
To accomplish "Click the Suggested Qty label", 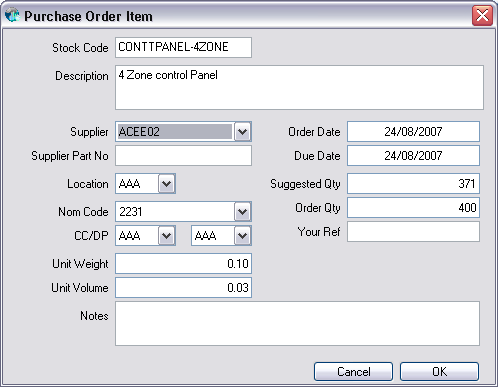I will coord(305,184).
